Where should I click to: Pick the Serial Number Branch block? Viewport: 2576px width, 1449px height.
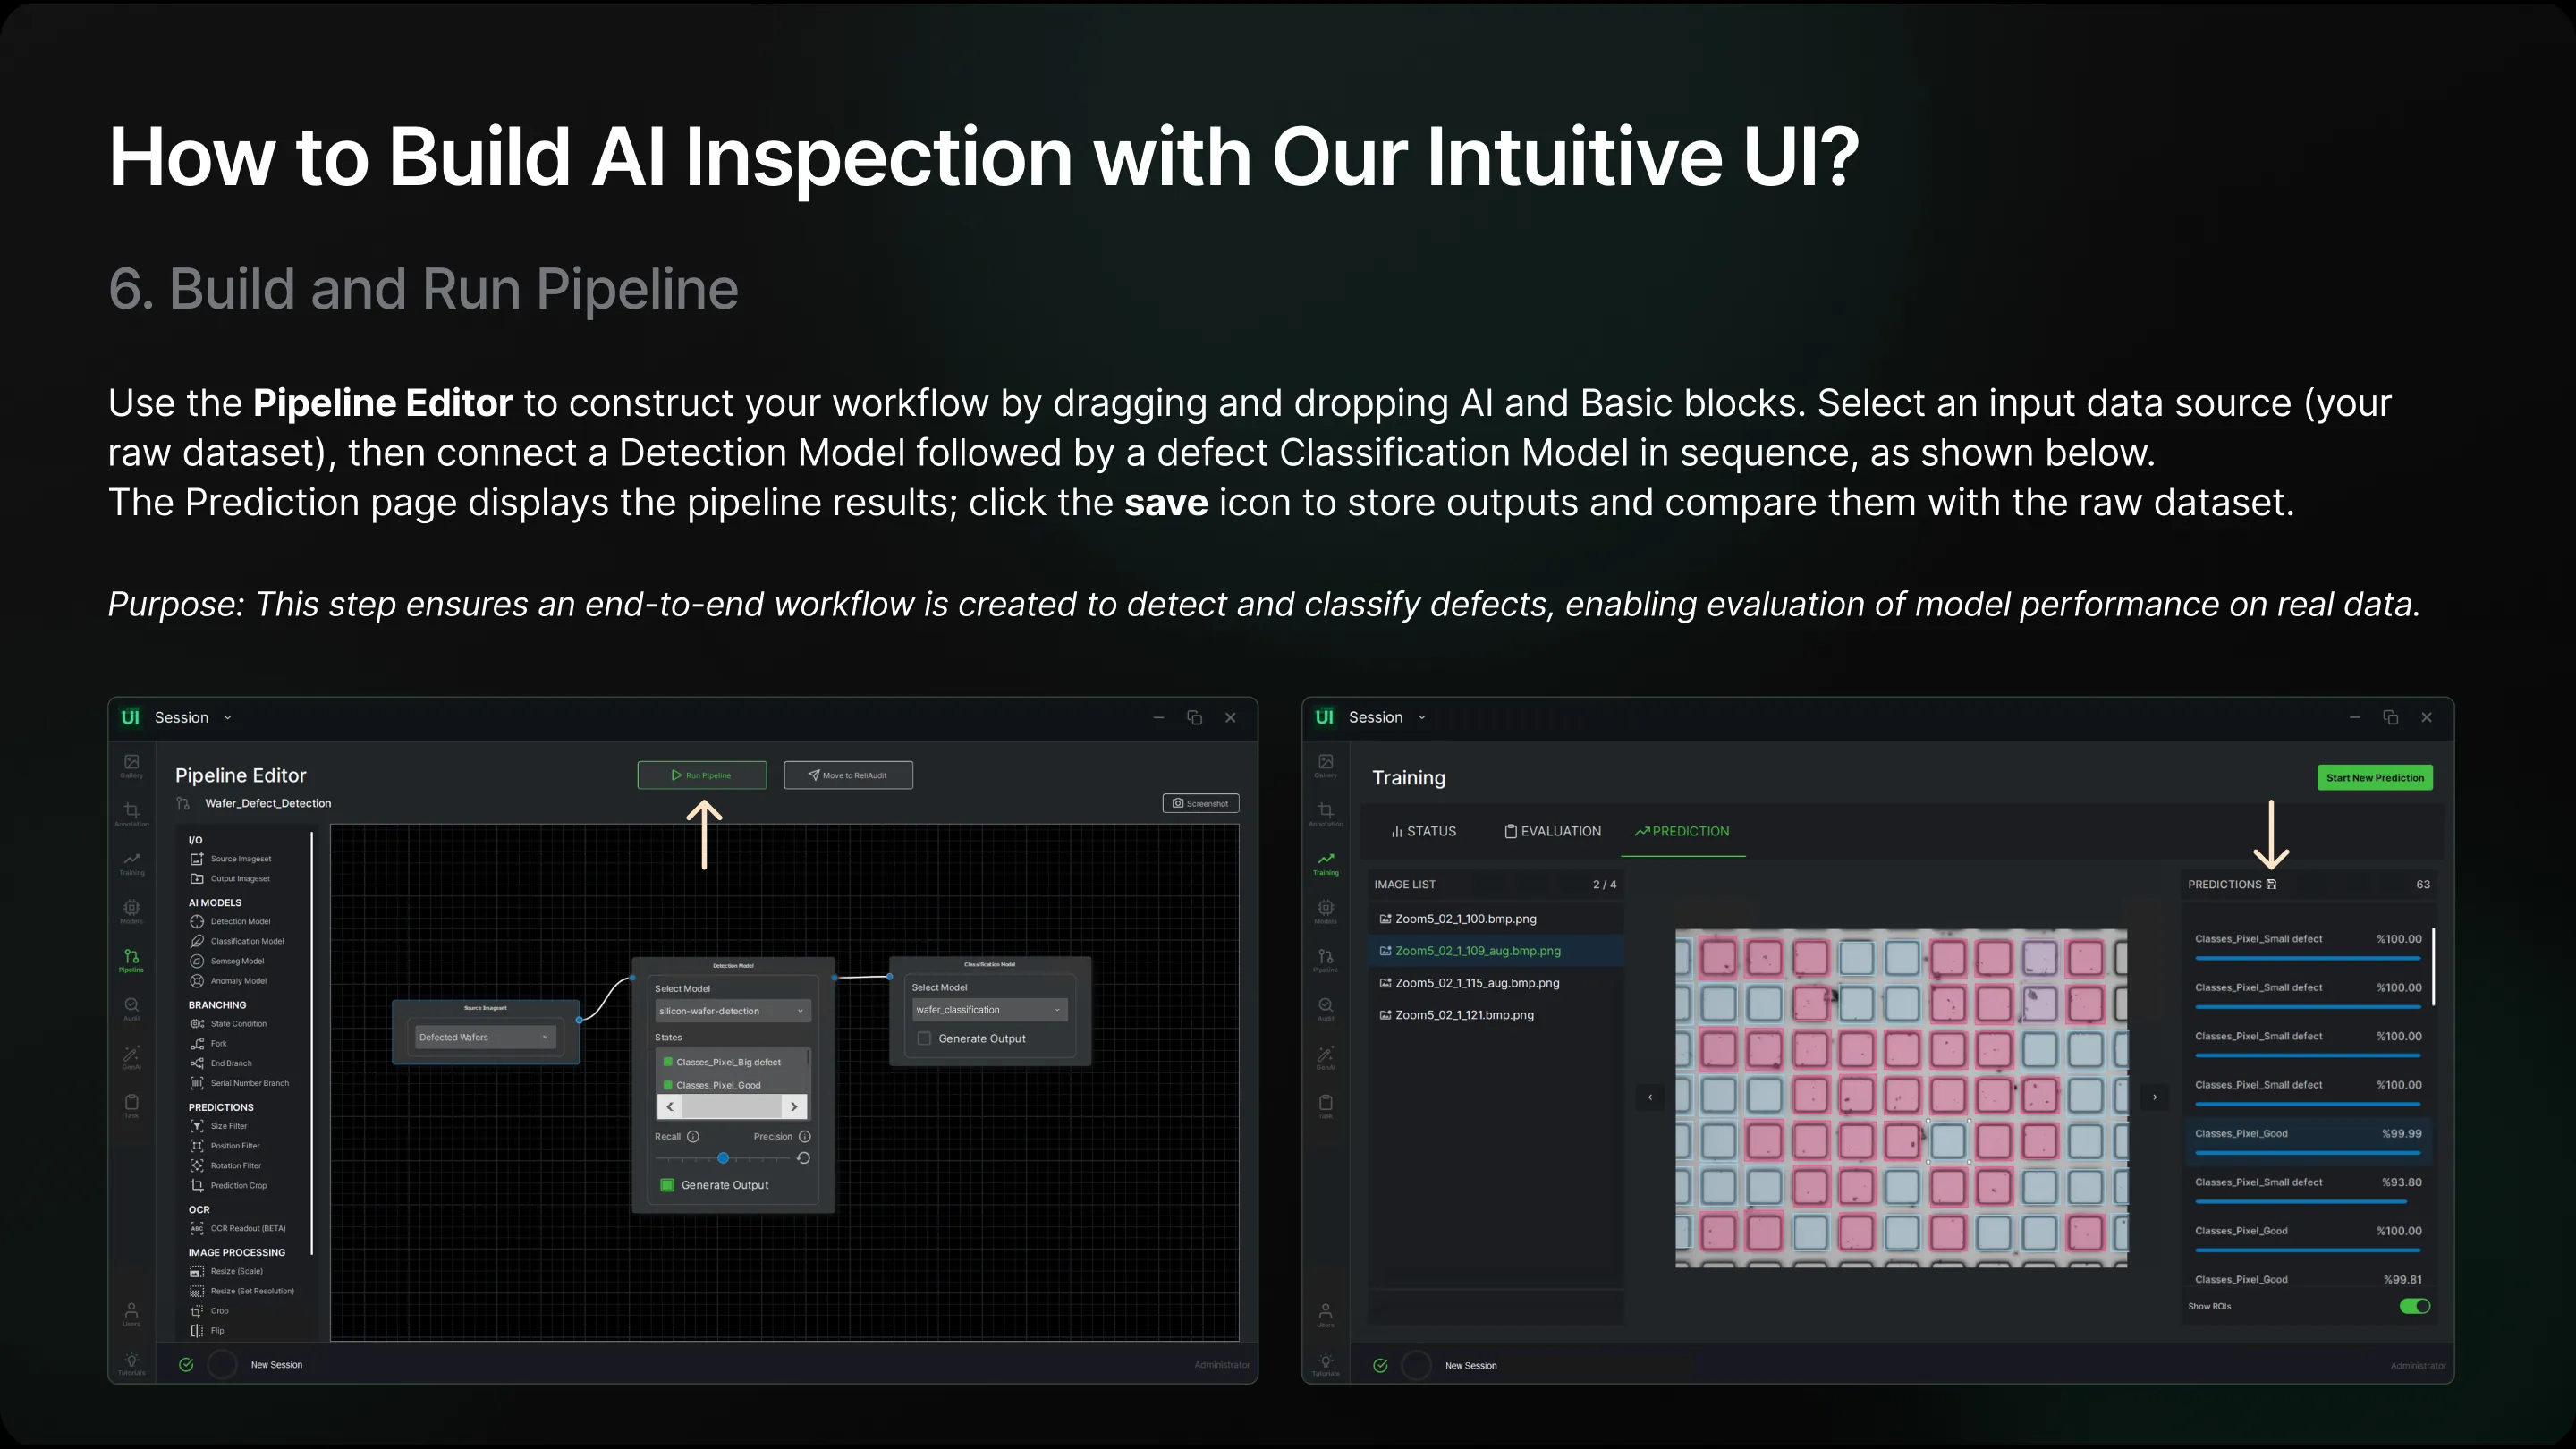click(240, 1083)
